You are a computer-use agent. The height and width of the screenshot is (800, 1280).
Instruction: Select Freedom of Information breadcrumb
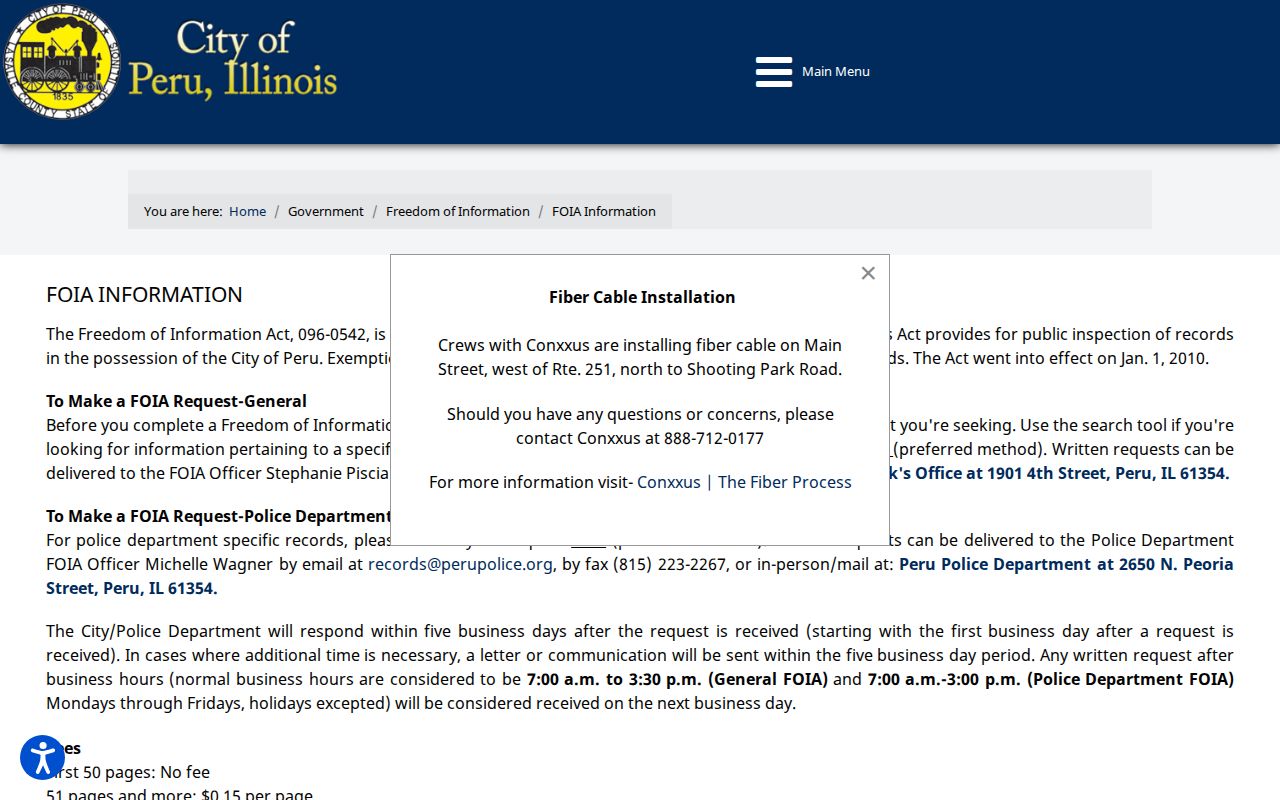click(458, 211)
